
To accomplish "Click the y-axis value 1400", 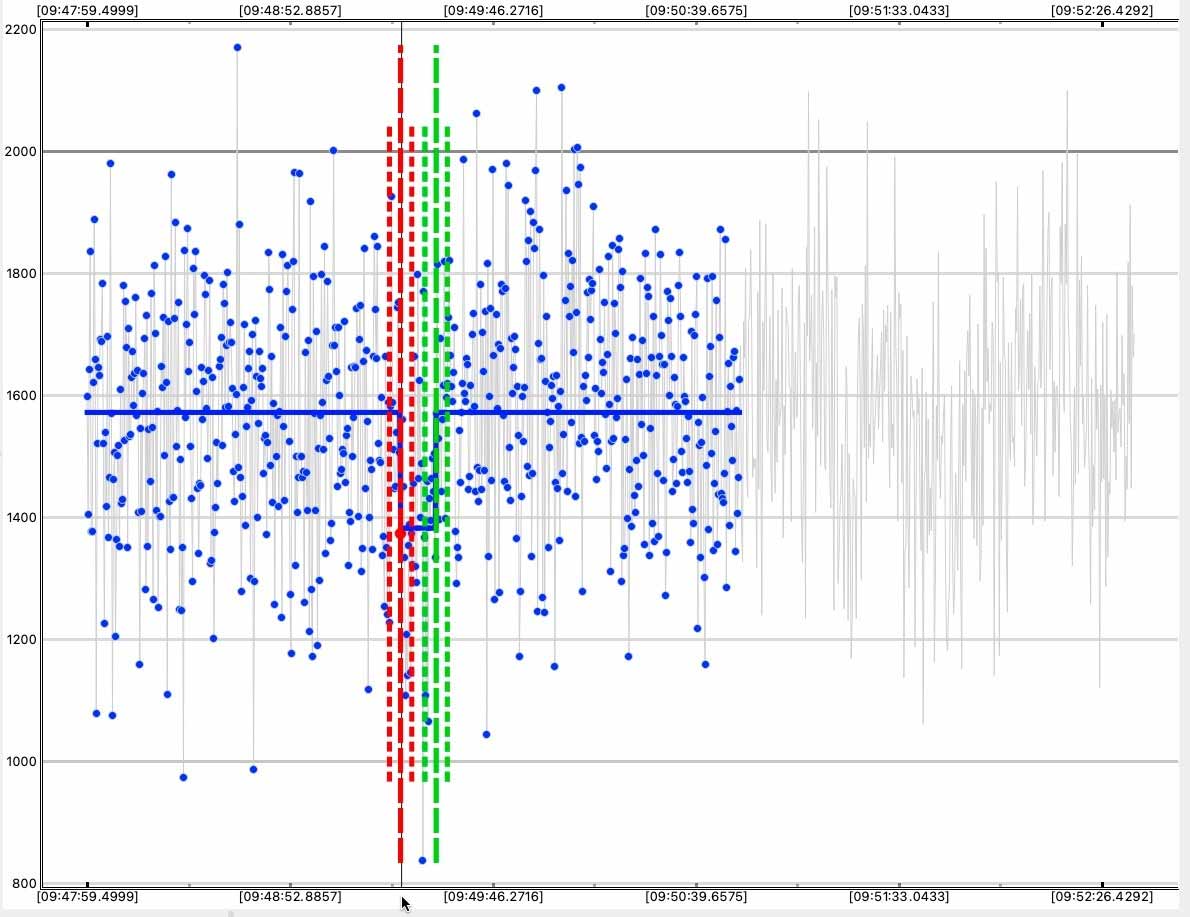I will [20, 518].
